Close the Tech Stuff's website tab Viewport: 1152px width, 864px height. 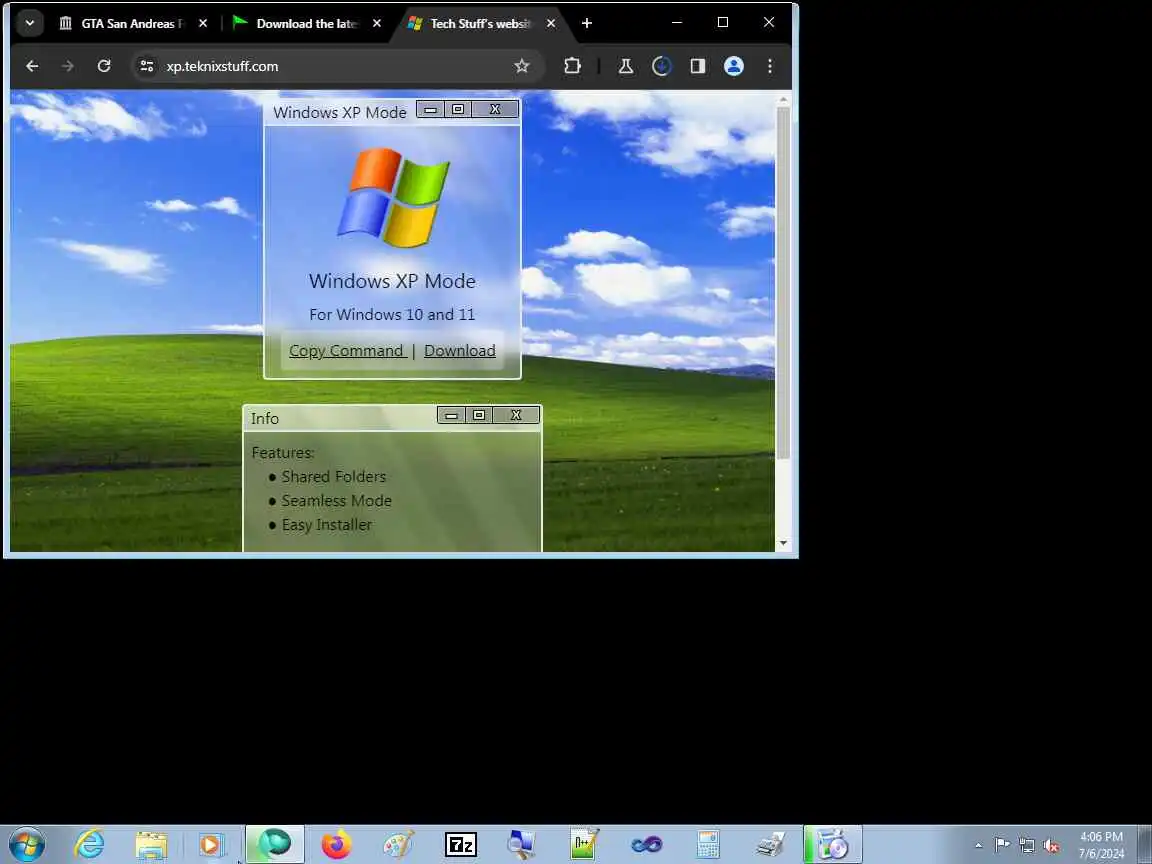[x=550, y=24]
